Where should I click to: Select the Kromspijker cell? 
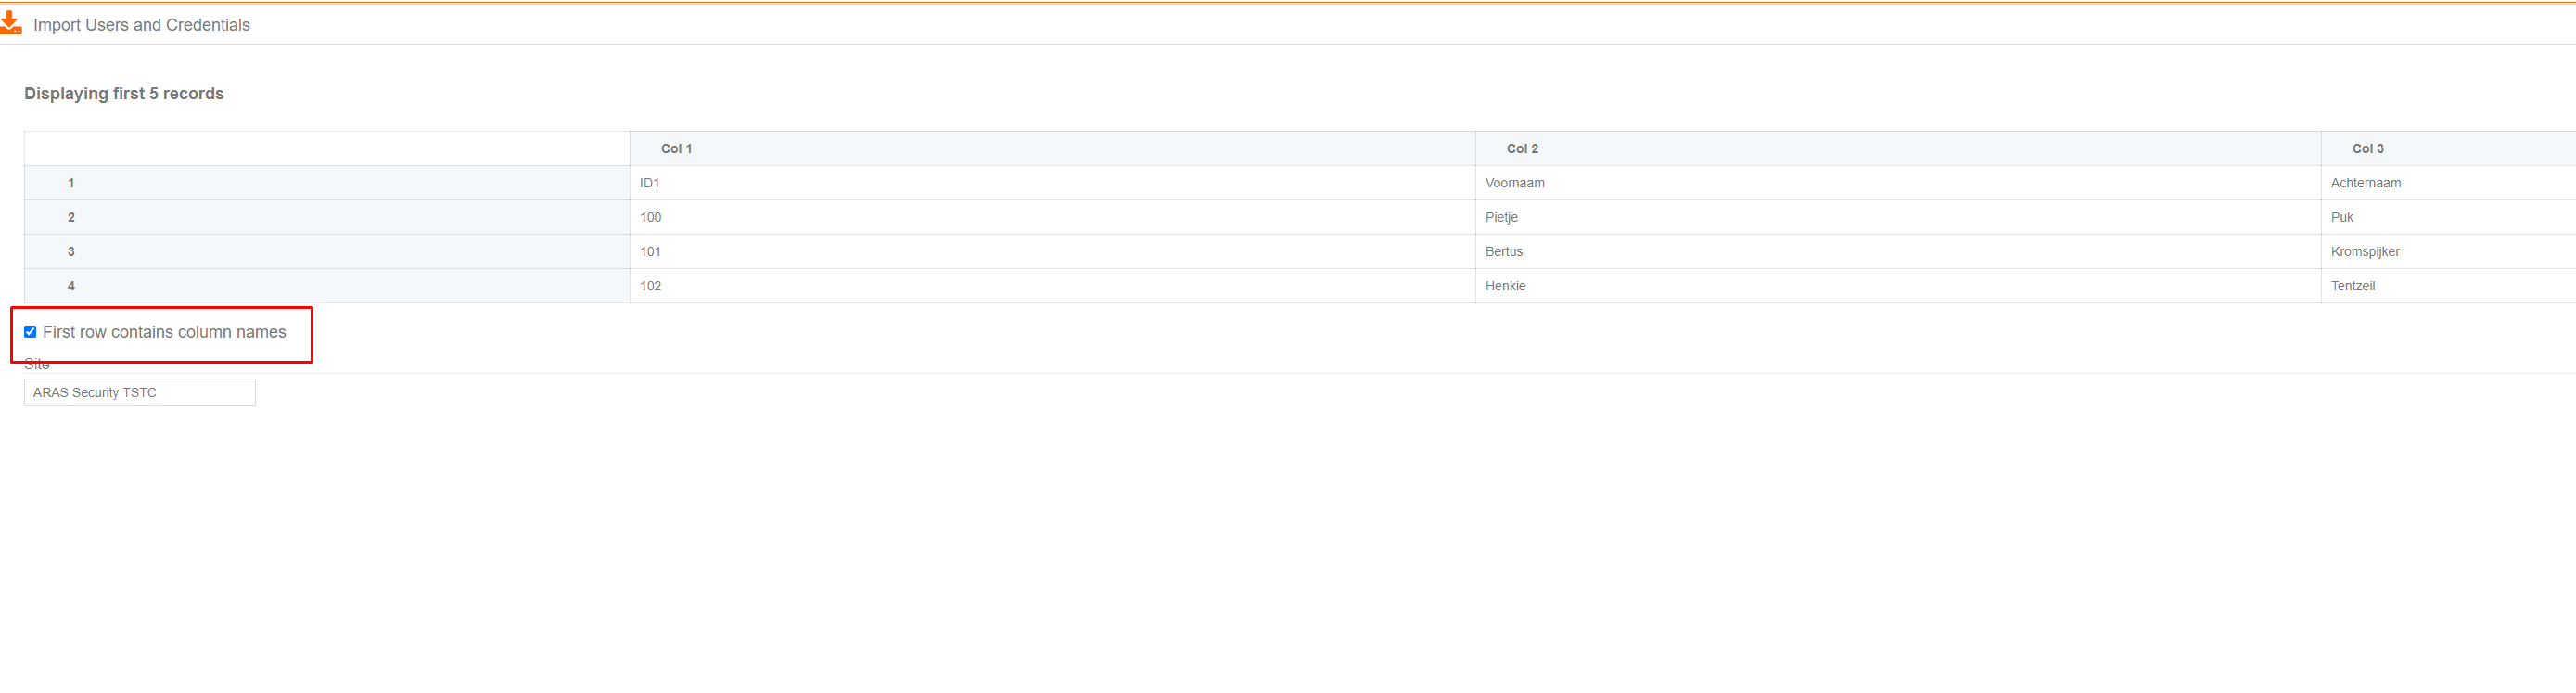coord(2448,252)
